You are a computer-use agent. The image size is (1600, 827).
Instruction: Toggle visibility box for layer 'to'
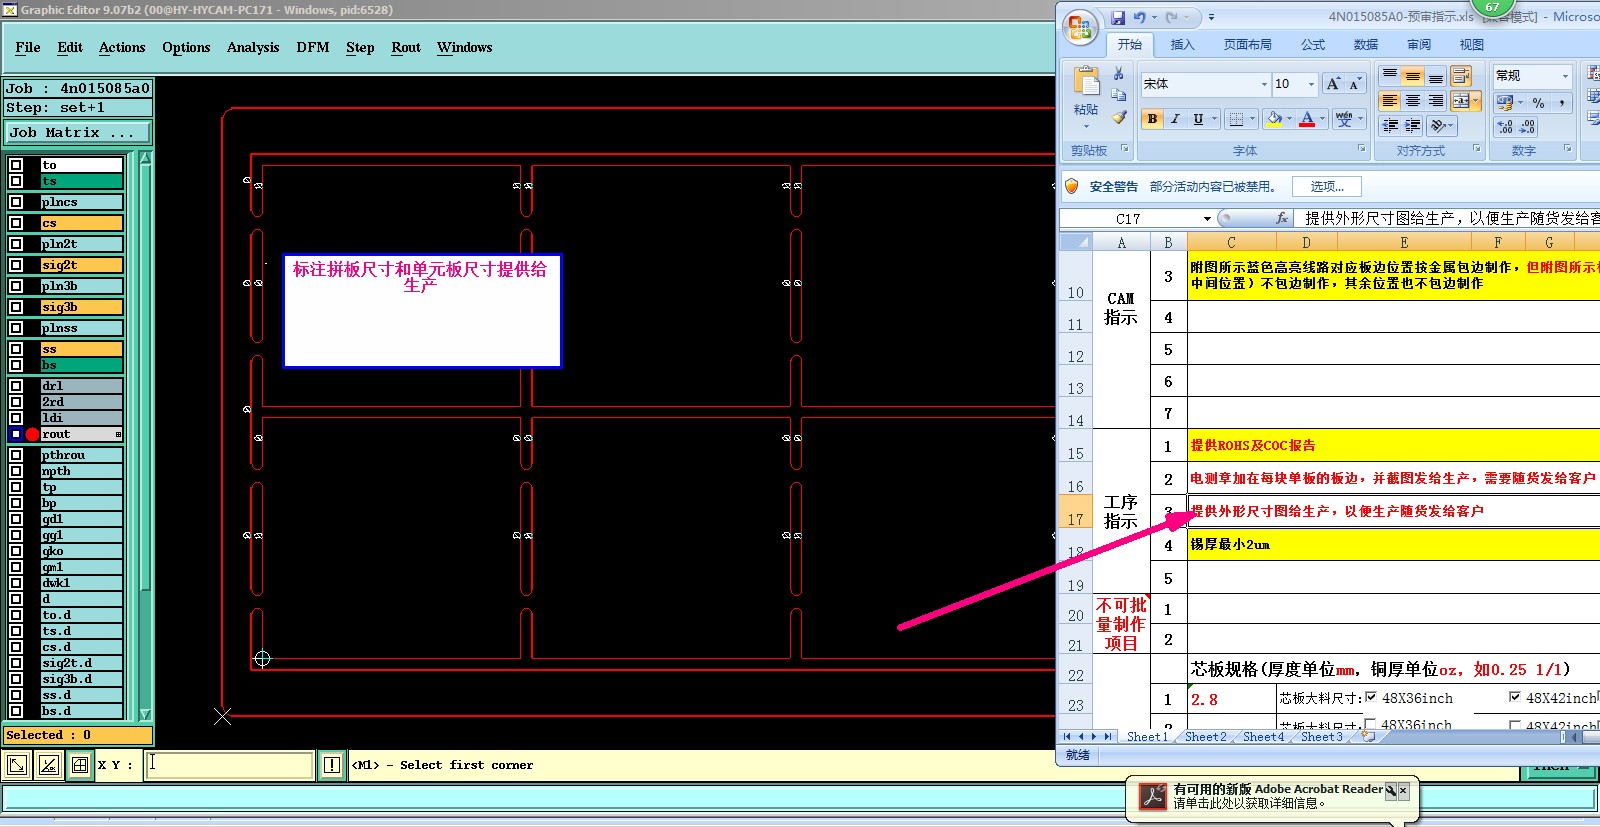[x=16, y=165]
